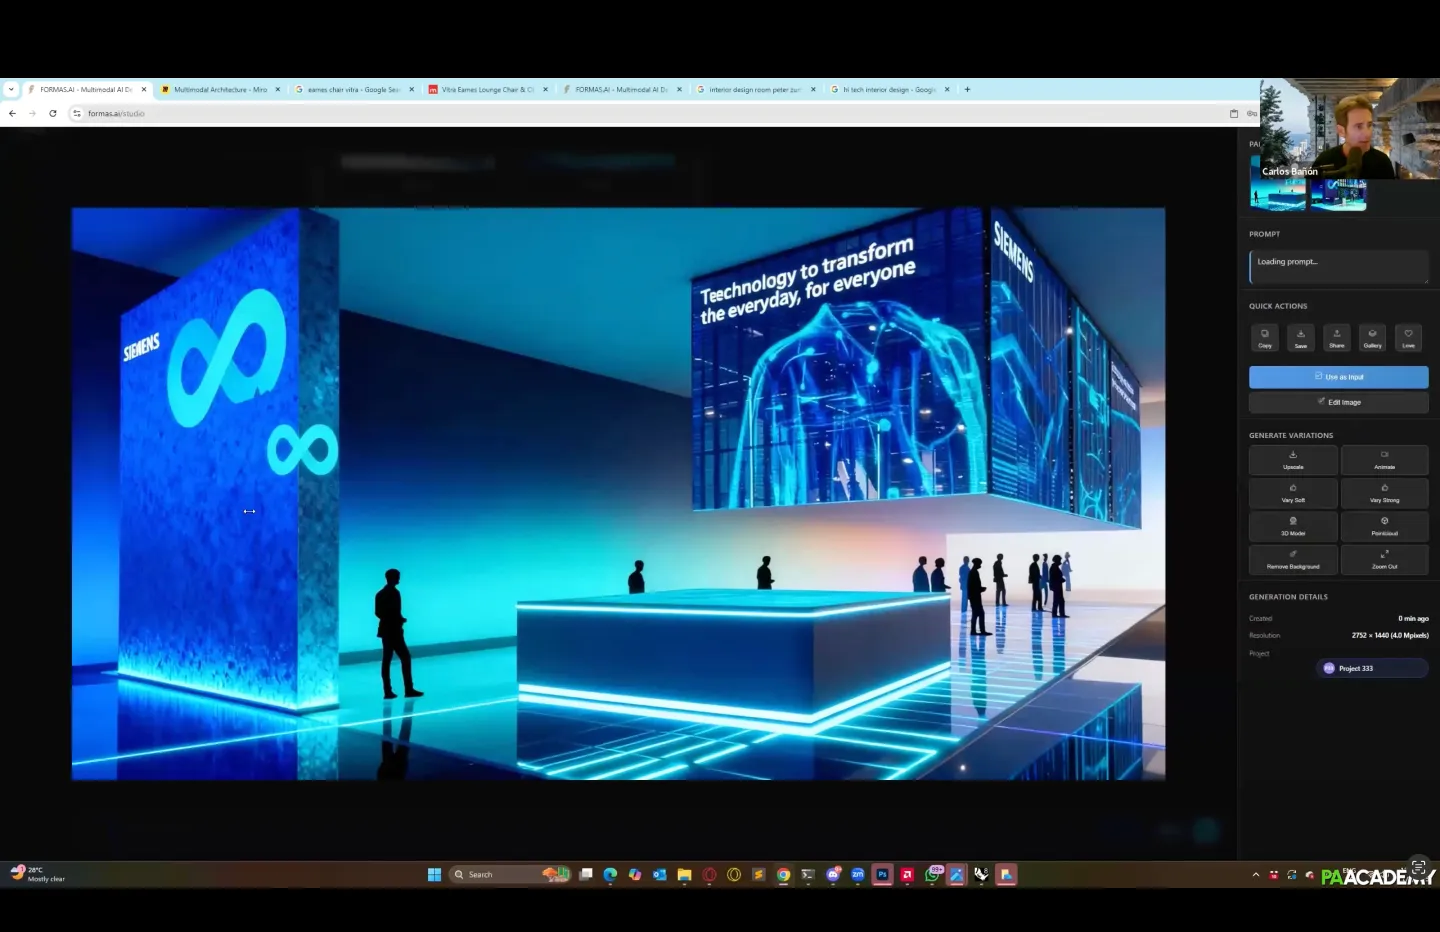Open the Vitra Eames Lounge Chair tab
Screen dimensions: 1440x932
487,89
